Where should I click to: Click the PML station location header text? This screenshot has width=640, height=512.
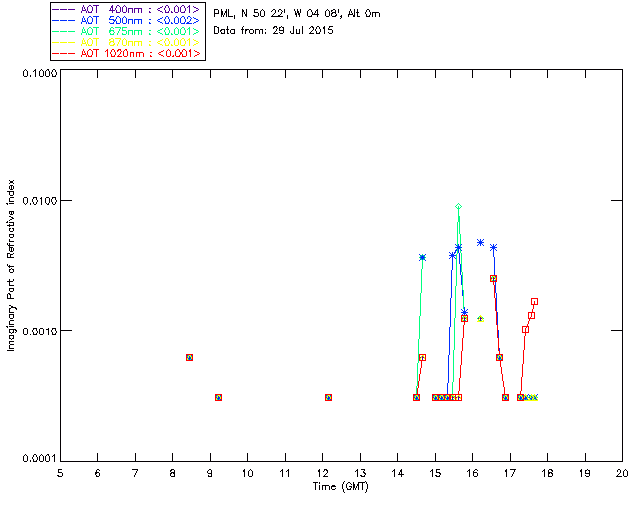(297, 14)
